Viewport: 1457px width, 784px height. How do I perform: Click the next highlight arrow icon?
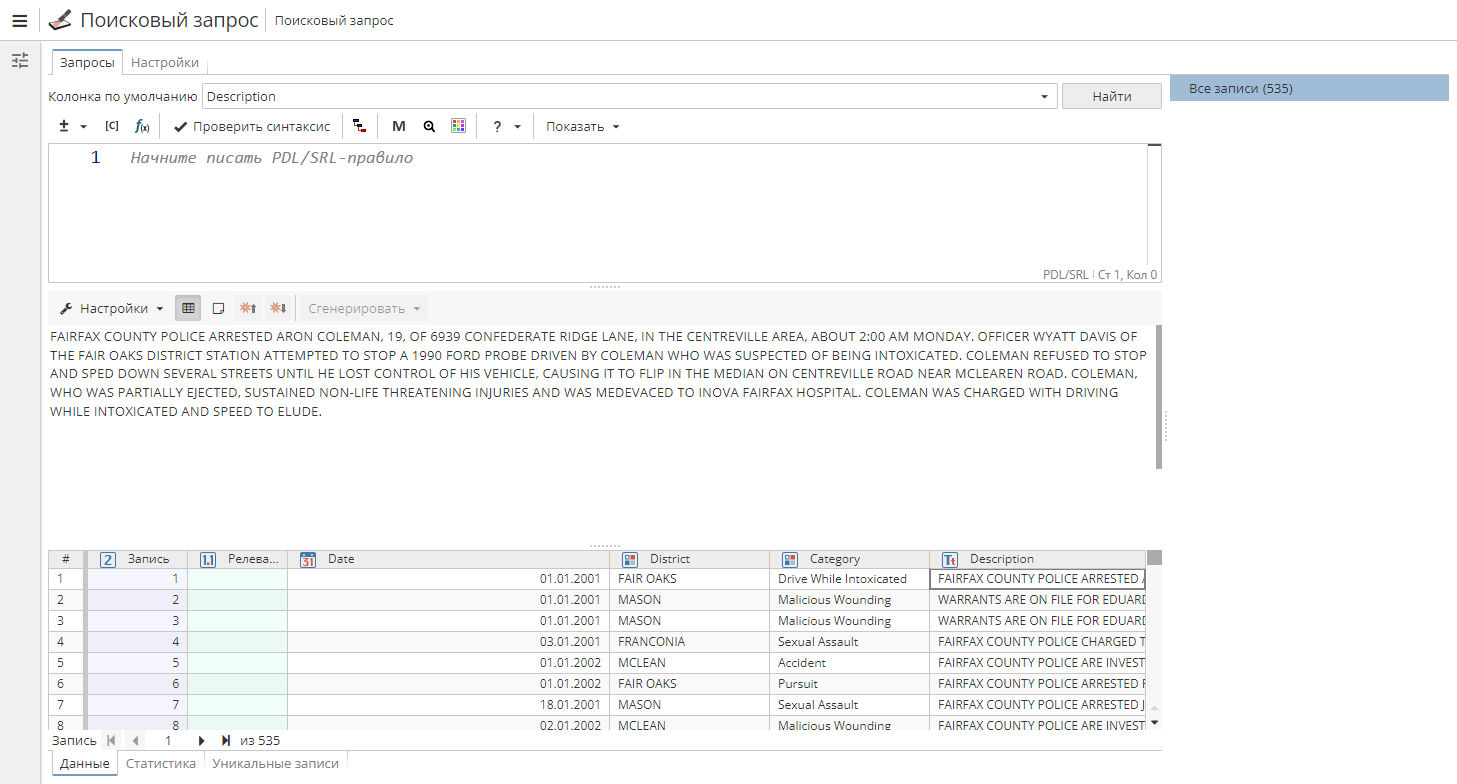(x=278, y=308)
